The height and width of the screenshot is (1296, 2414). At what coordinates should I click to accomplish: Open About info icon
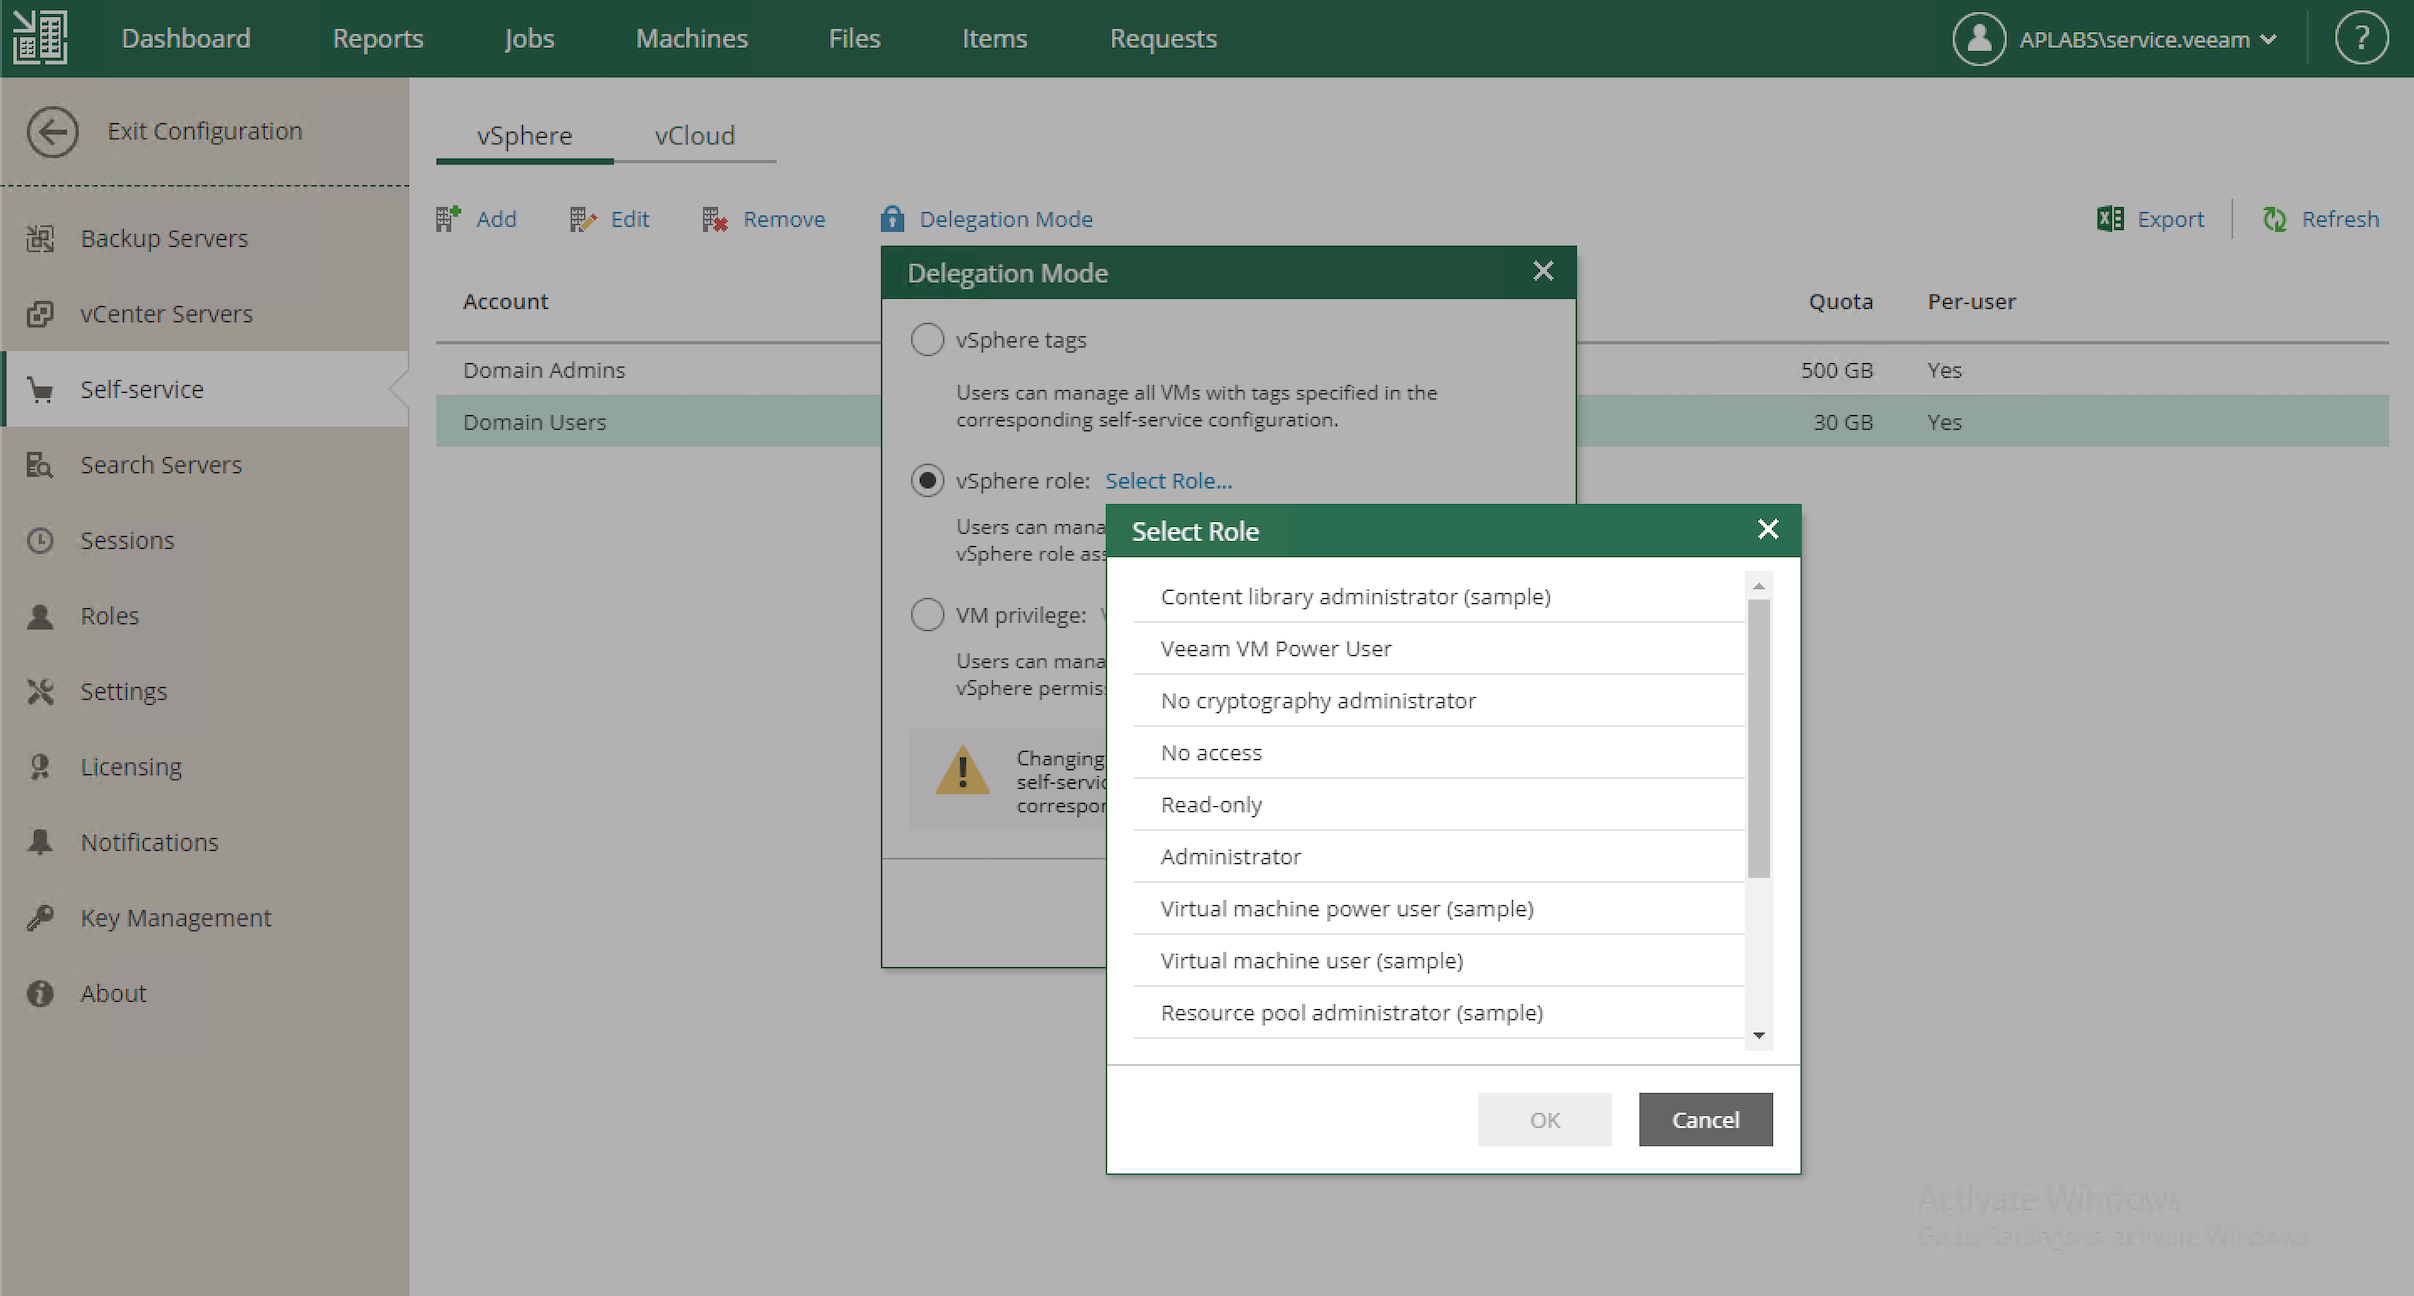pyautogui.click(x=40, y=993)
